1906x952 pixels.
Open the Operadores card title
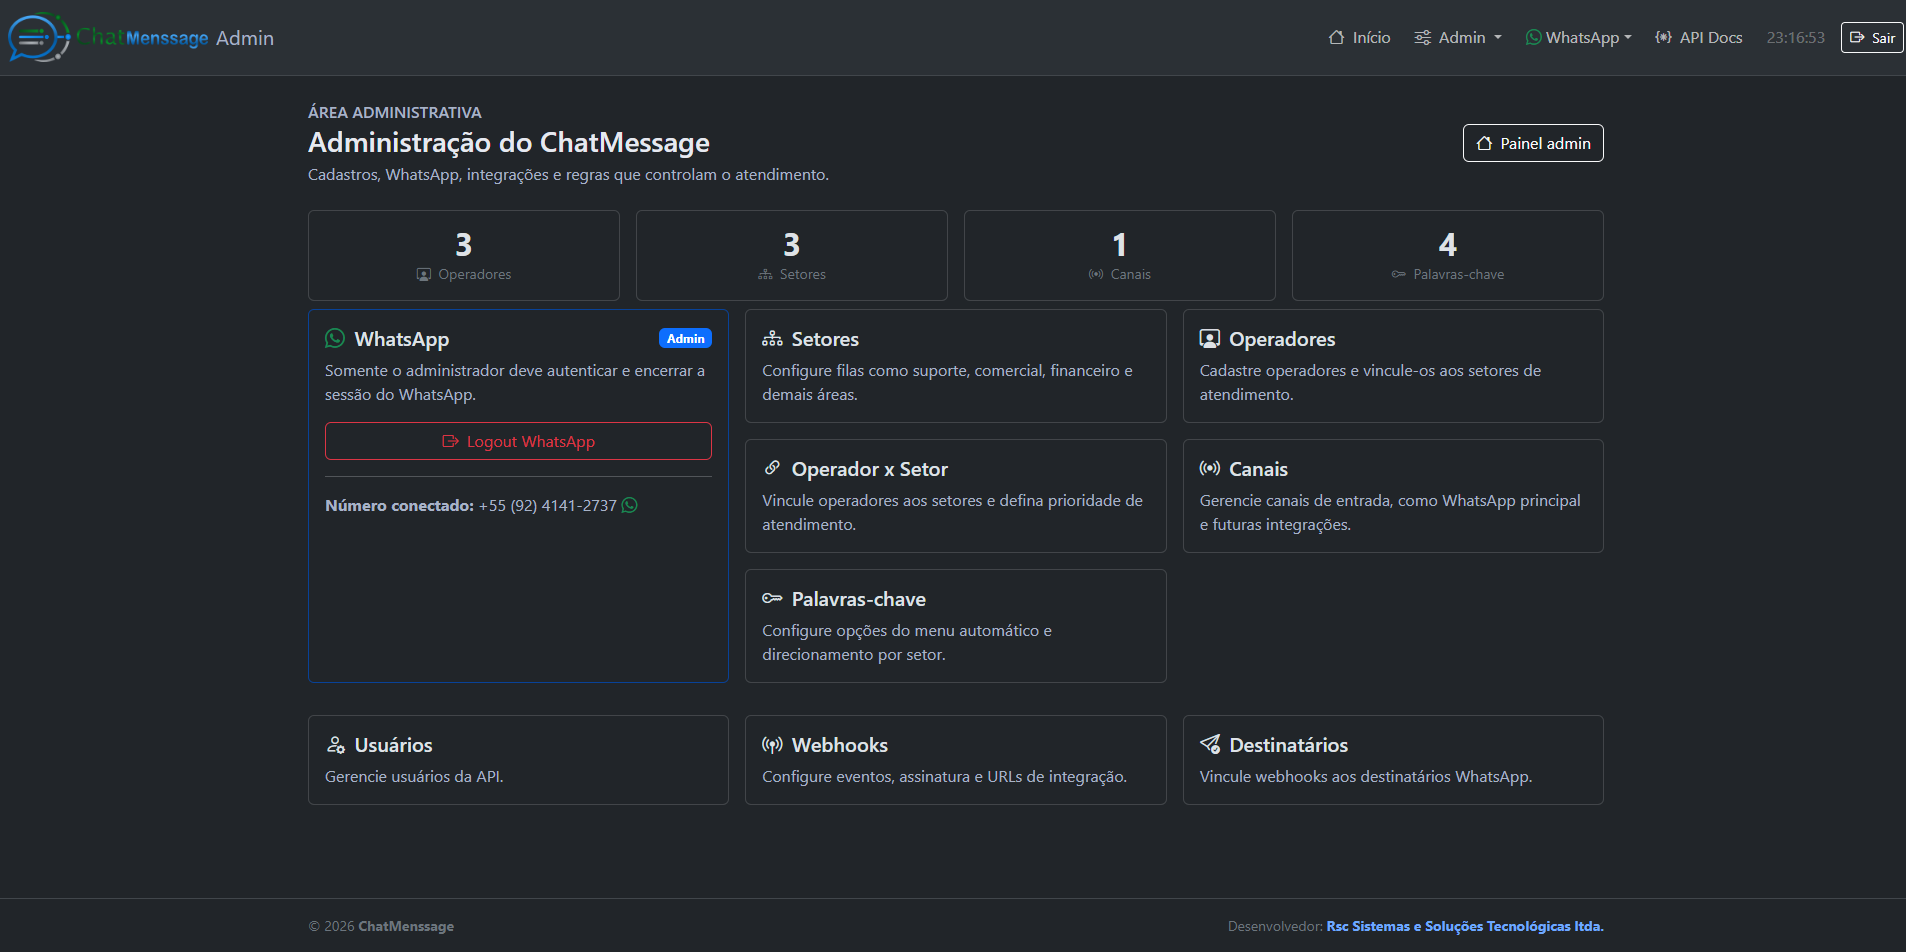1282,339
